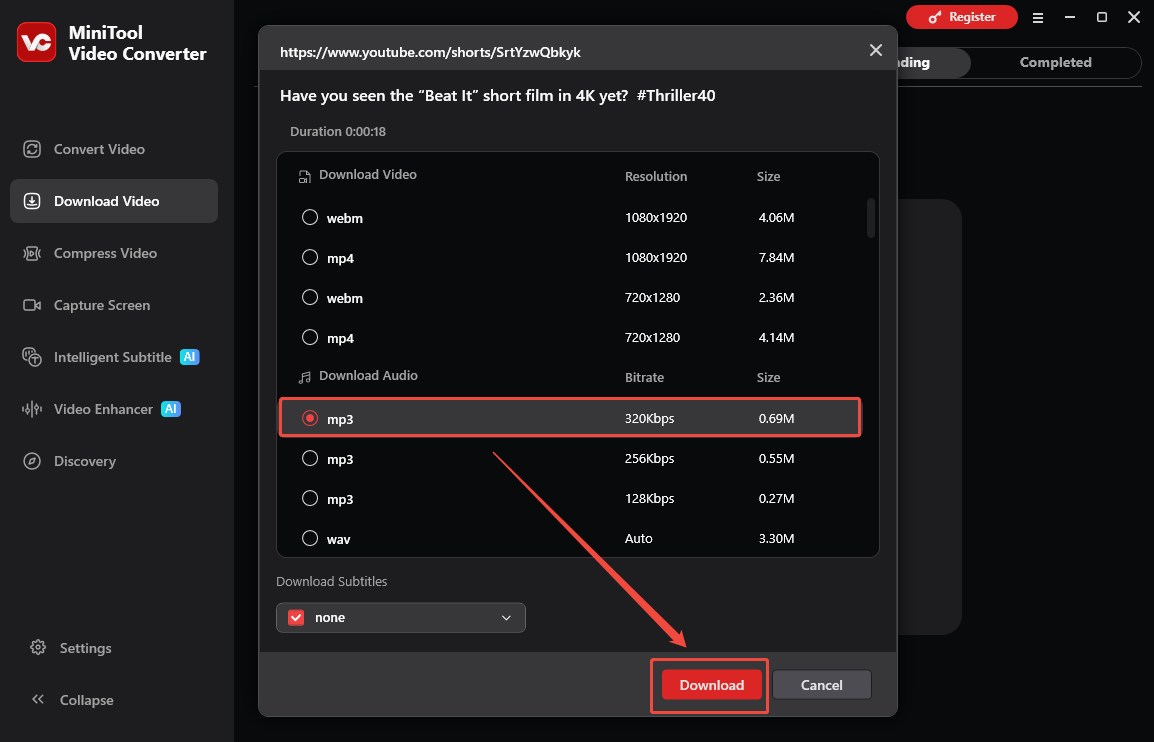The height and width of the screenshot is (742, 1154).
Task: Click the 0.27M size value
Action: [x=776, y=498]
